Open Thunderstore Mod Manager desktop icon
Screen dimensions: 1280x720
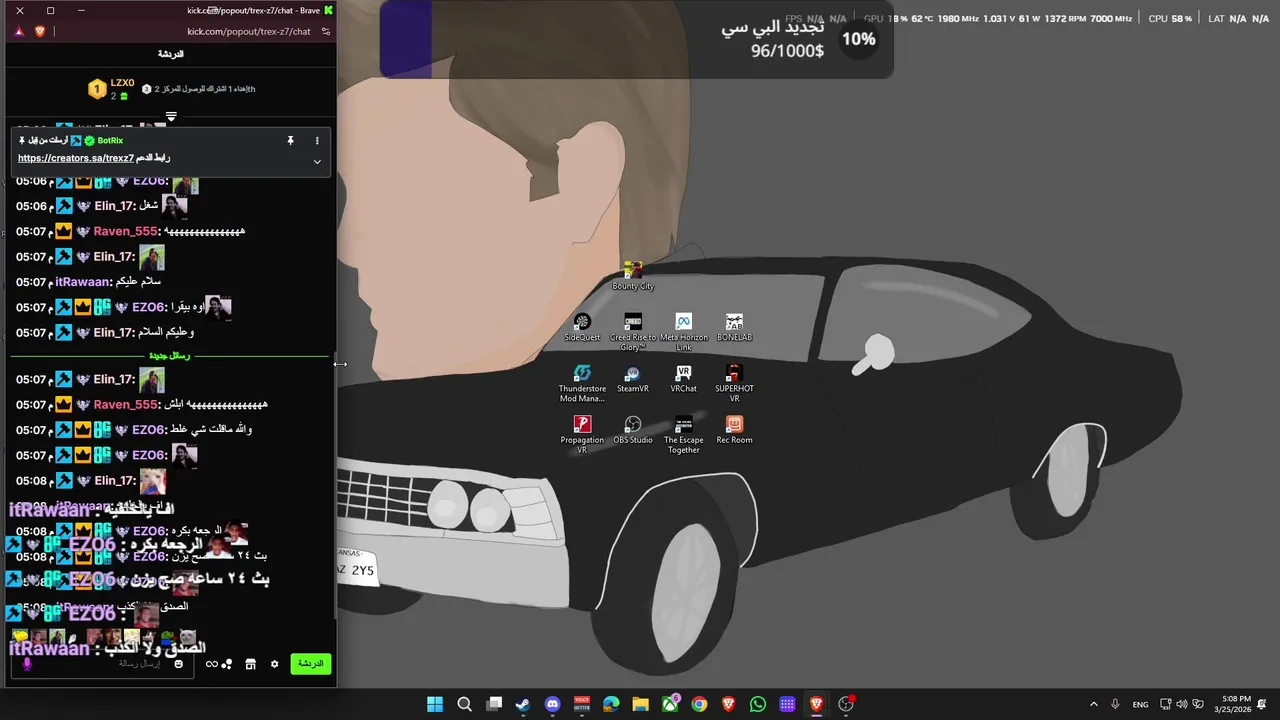tap(582, 383)
